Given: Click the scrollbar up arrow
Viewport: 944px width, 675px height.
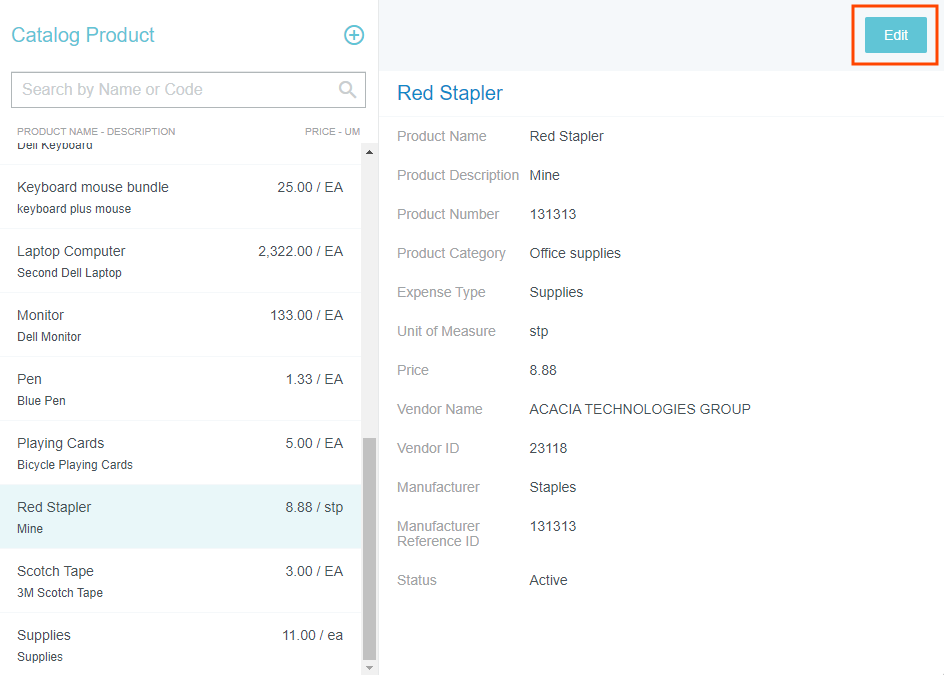Looking at the screenshot, I should [369, 152].
